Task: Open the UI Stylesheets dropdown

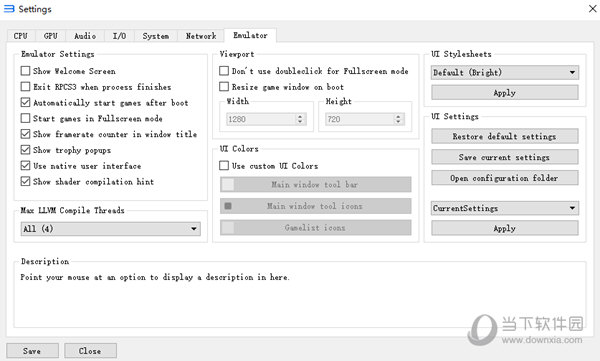Action: click(x=505, y=72)
